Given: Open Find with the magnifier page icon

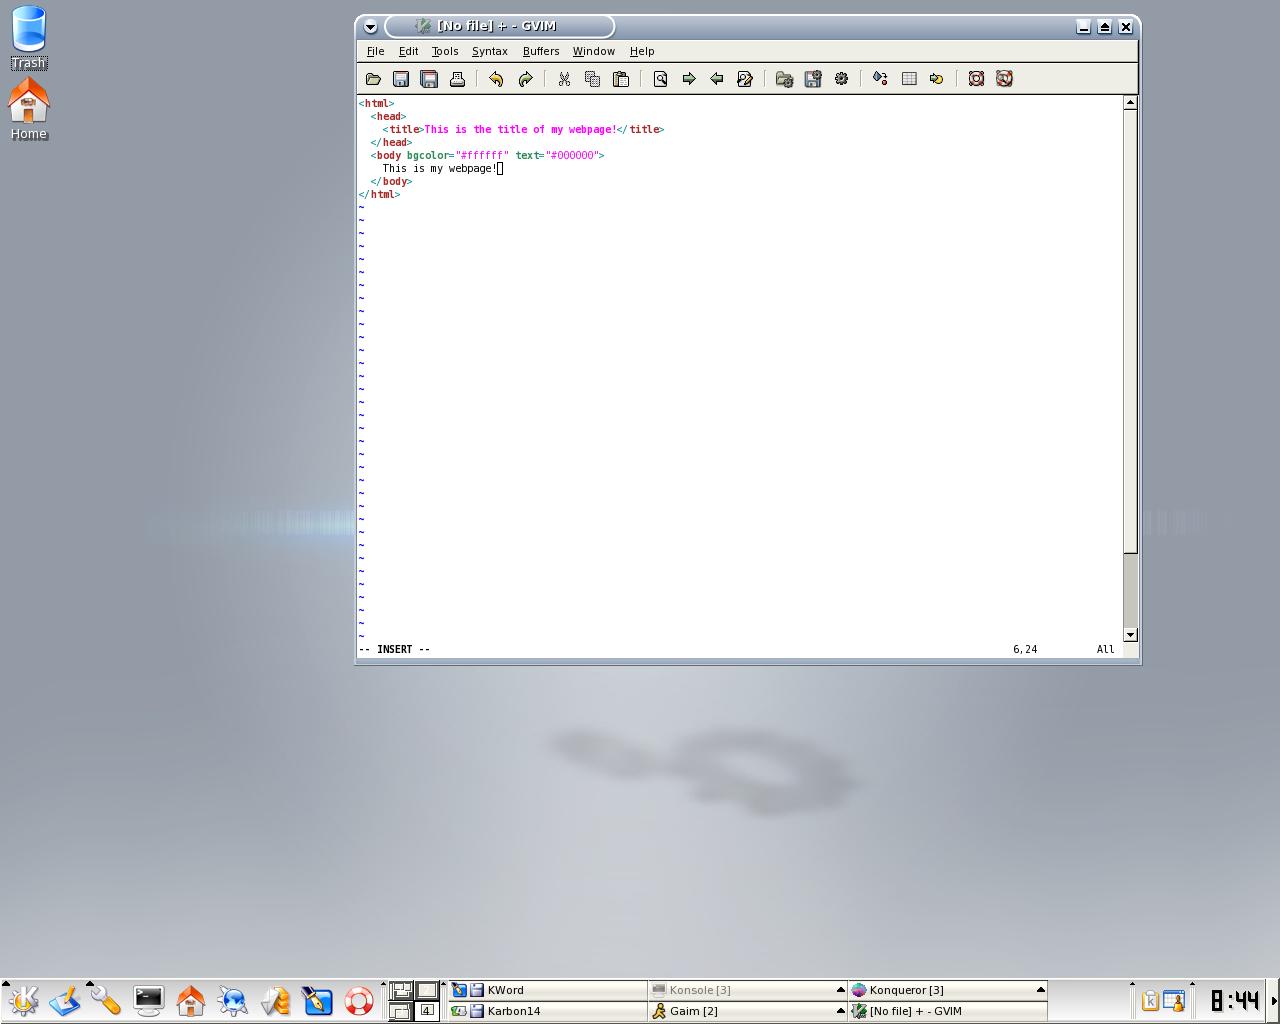Looking at the screenshot, I should pos(660,79).
